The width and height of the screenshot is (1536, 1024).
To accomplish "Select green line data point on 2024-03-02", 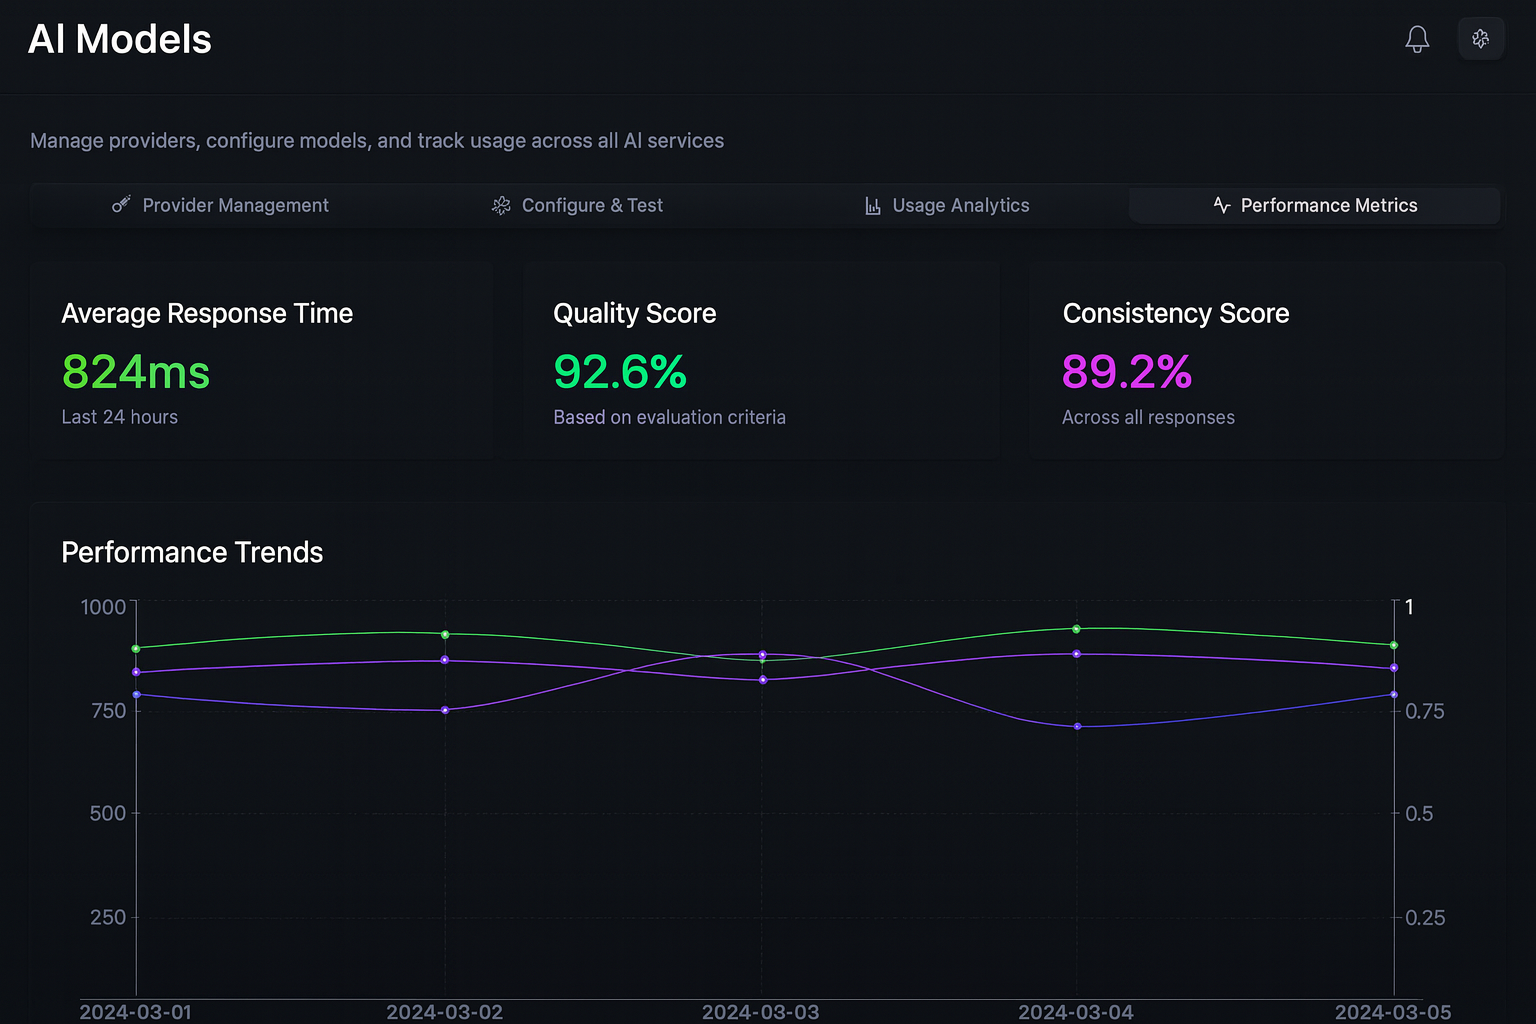I will click(445, 634).
